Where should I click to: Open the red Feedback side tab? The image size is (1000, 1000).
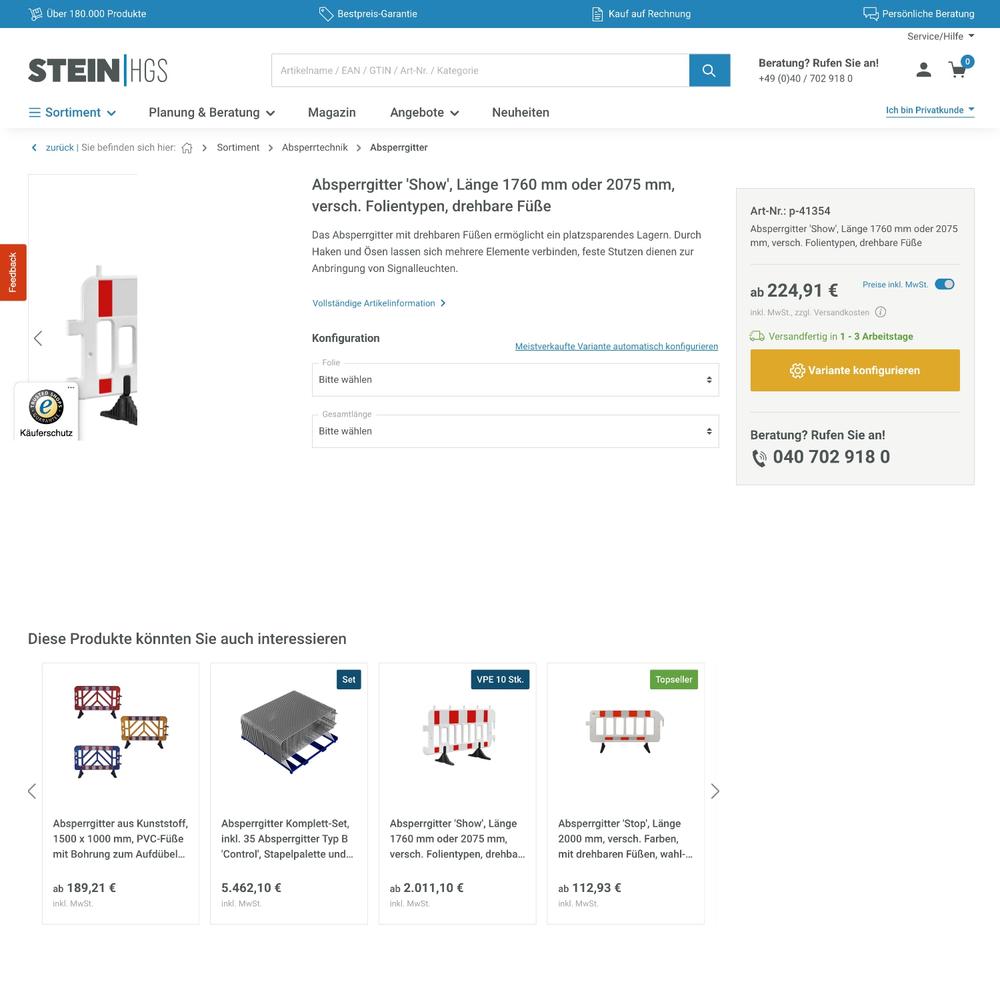pos(13,272)
